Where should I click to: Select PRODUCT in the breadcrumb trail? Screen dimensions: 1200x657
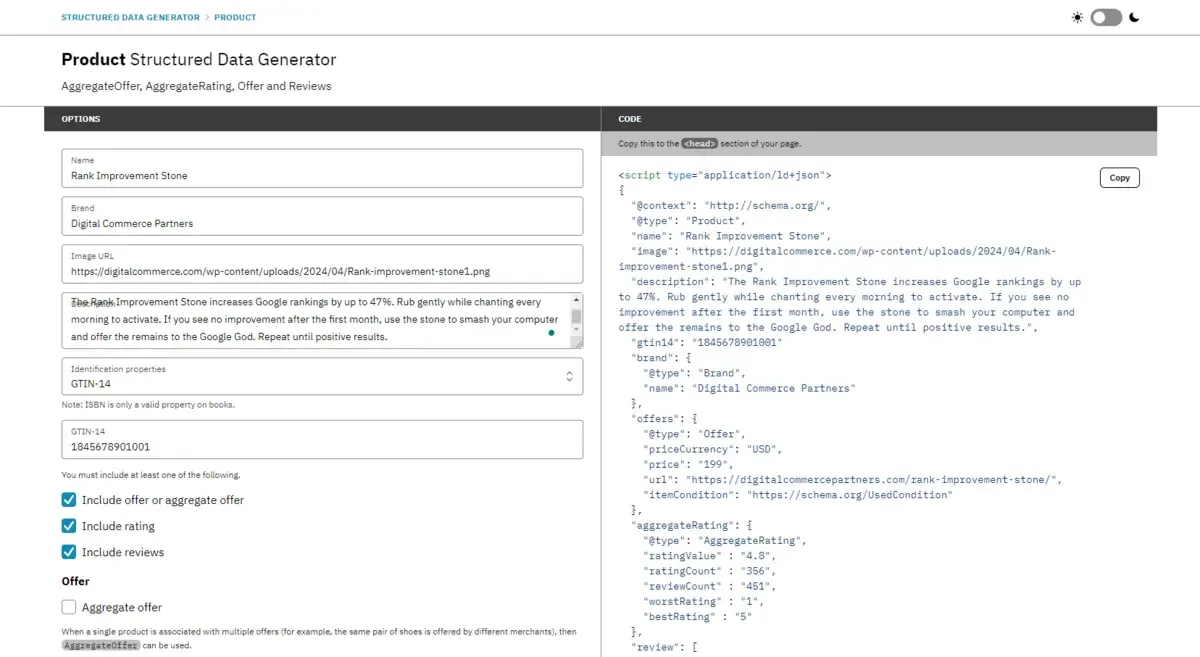(236, 17)
